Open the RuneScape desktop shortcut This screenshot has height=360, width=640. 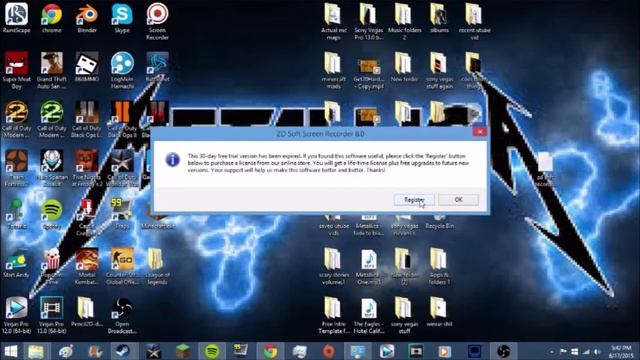pyautogui.click(x=16, y=18)
